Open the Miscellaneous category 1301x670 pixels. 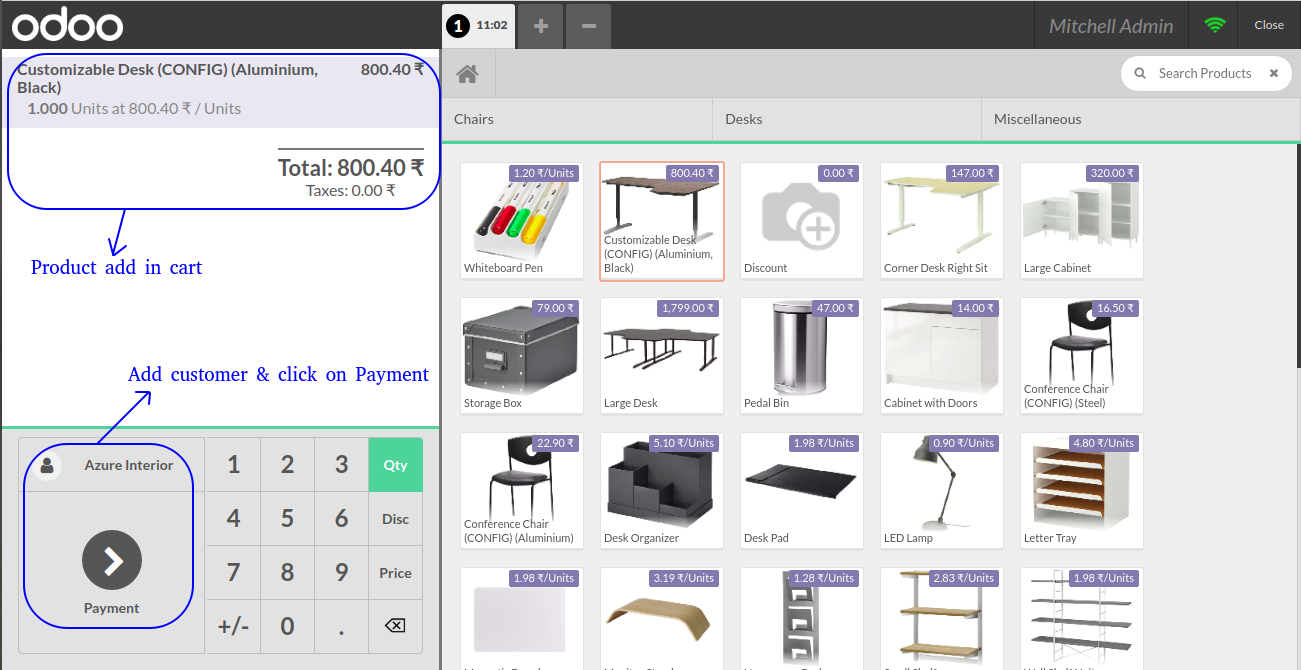pos(1141,119)
